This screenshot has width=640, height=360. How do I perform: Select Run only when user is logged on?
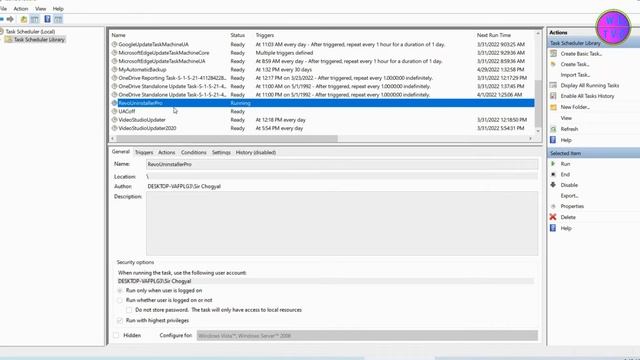coord(120,291)
